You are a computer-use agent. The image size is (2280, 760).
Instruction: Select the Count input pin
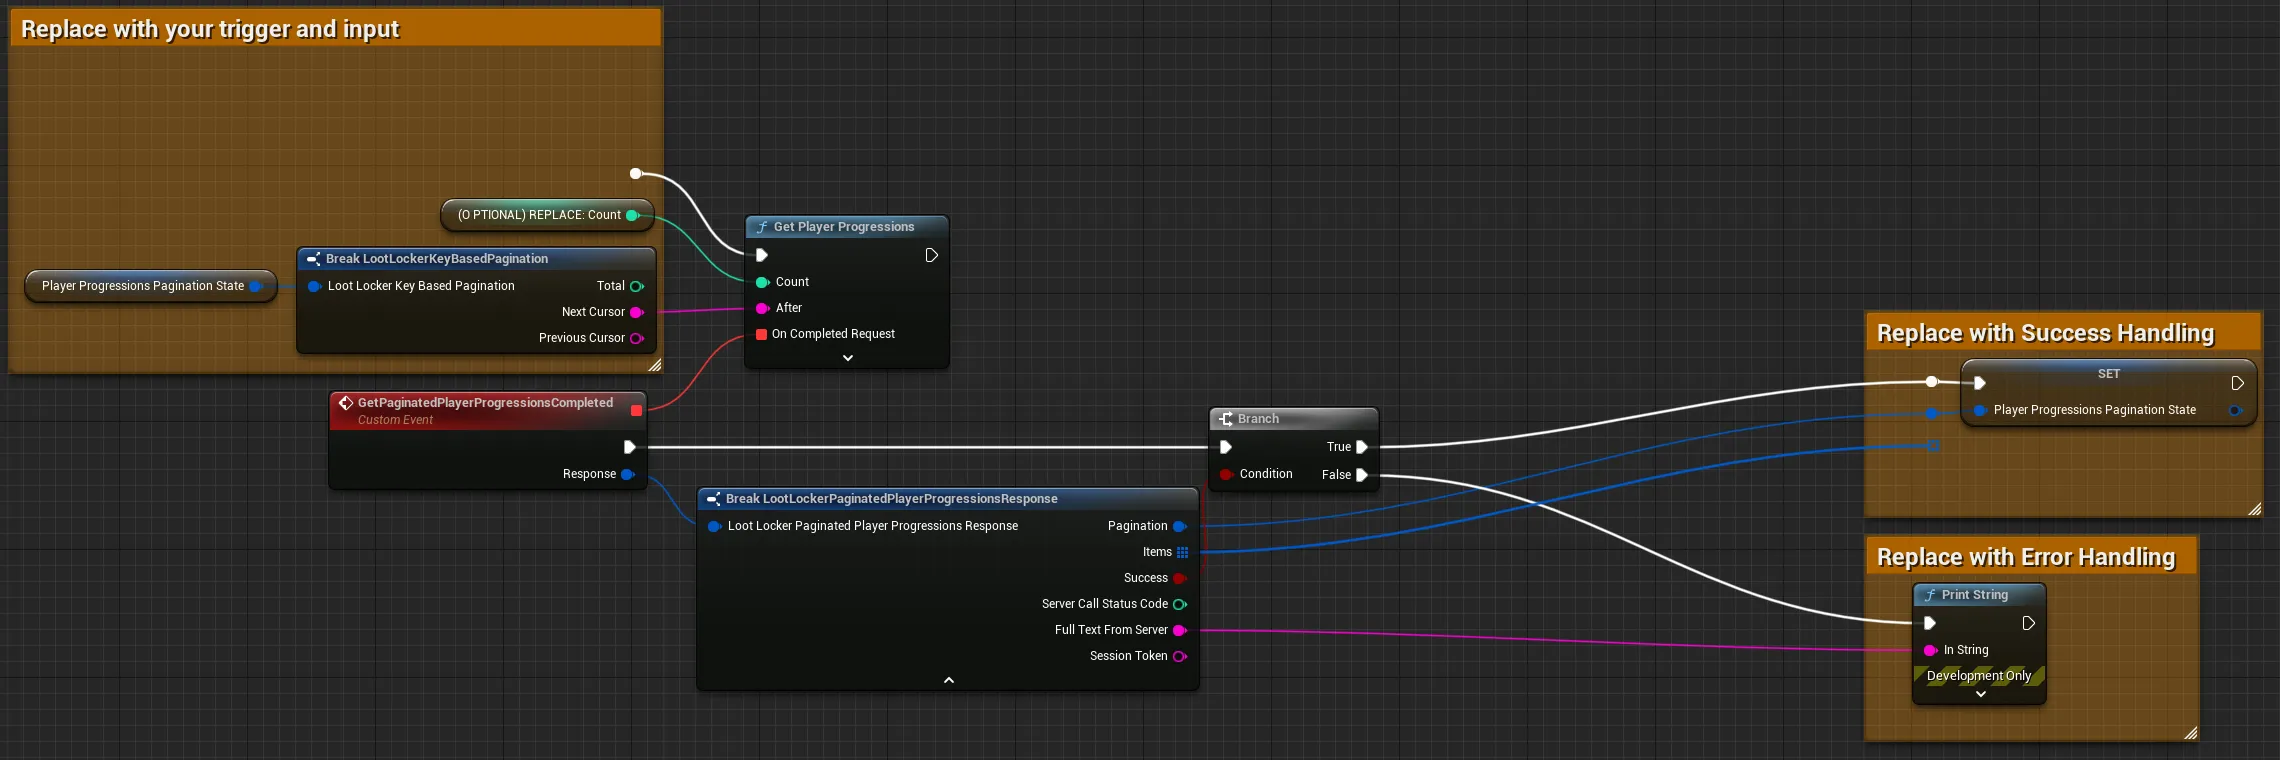click(x=762, y=282)
